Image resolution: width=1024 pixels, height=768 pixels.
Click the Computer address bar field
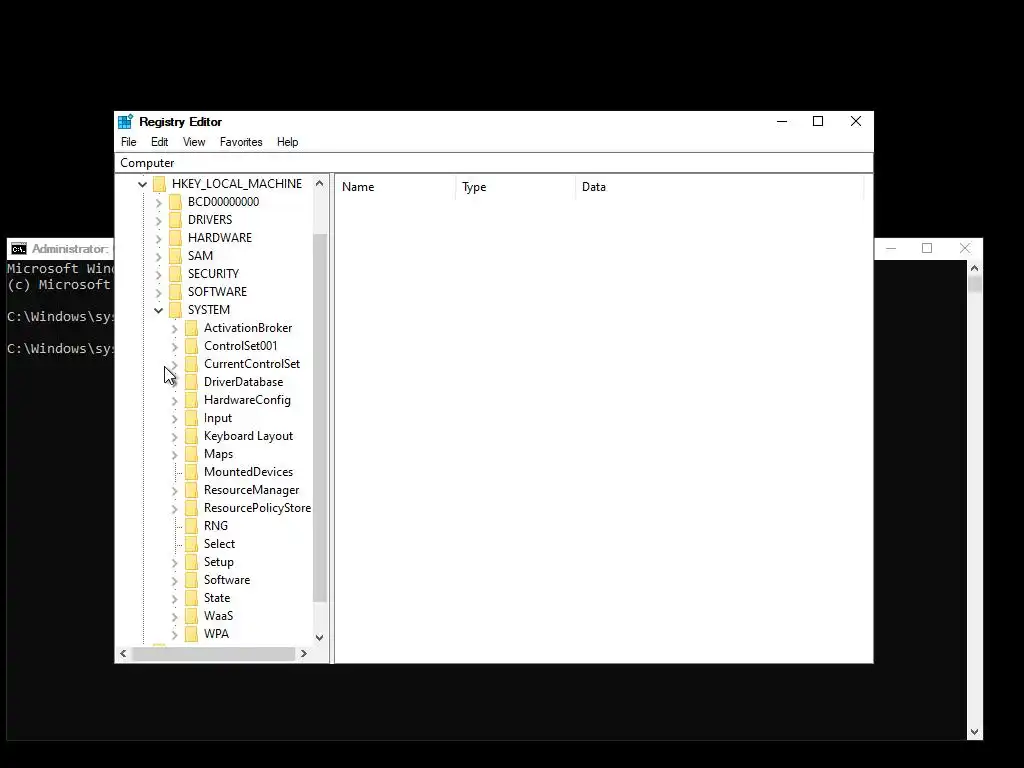click(494, 163)
